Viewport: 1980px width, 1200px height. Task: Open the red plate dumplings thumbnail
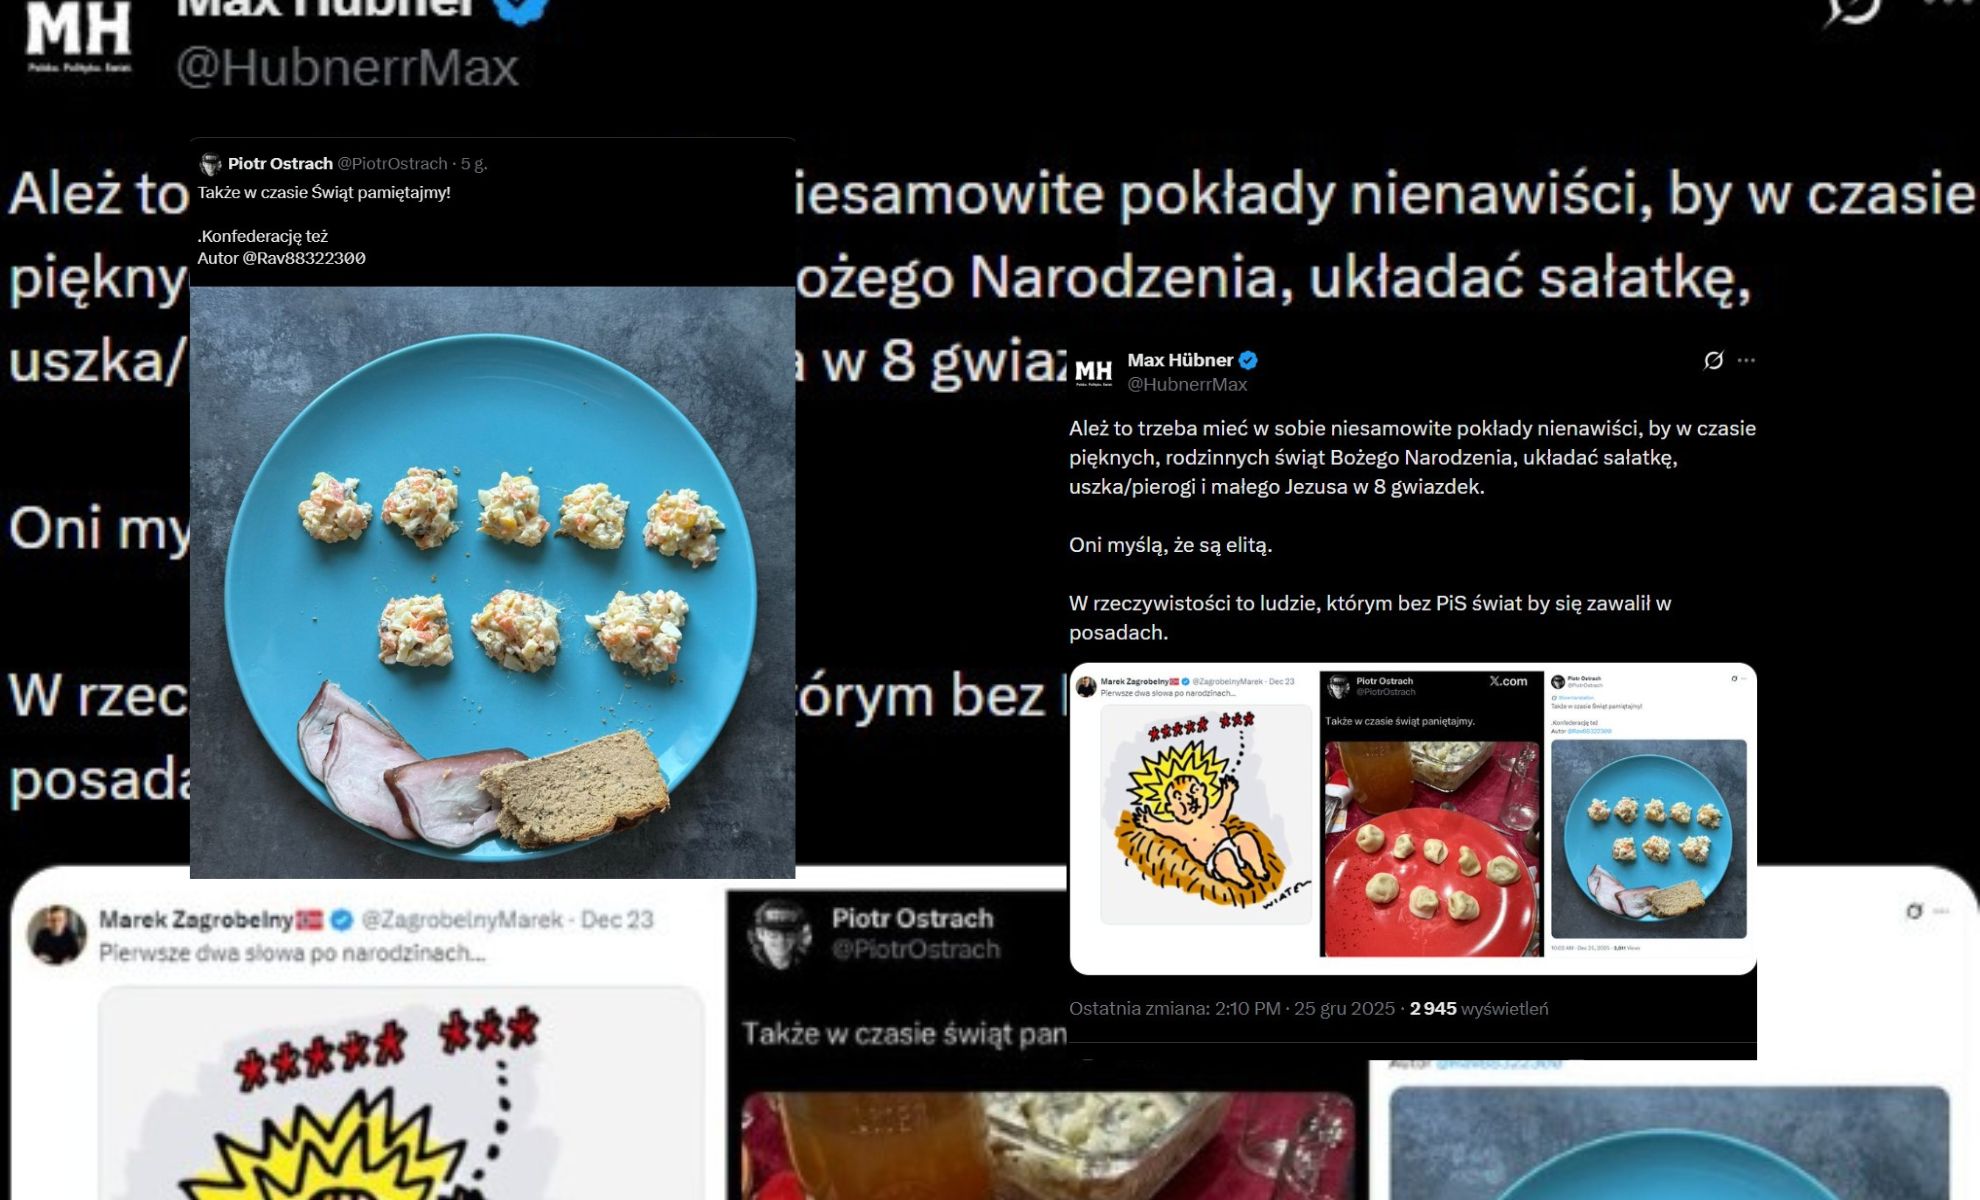(x=1432, y=849)
